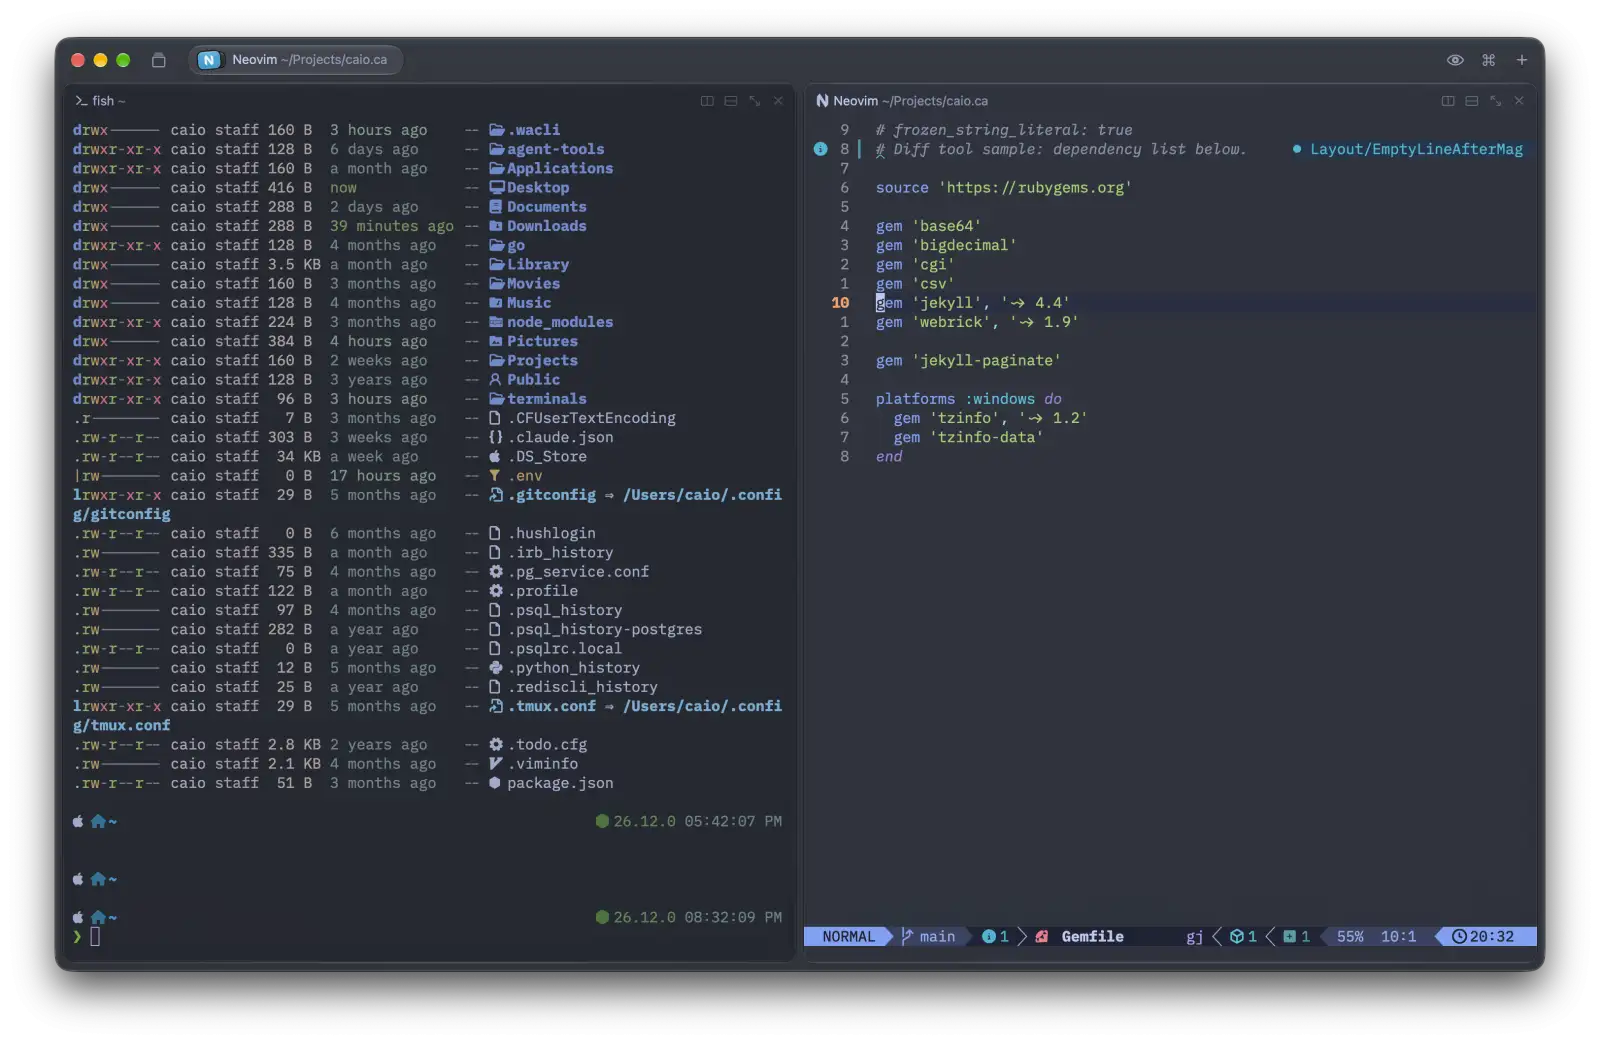Viewport: 1600px width, 1044px height.
Task: Click the clipboard icon beside the window controls
Action: [x=158, y=60]
